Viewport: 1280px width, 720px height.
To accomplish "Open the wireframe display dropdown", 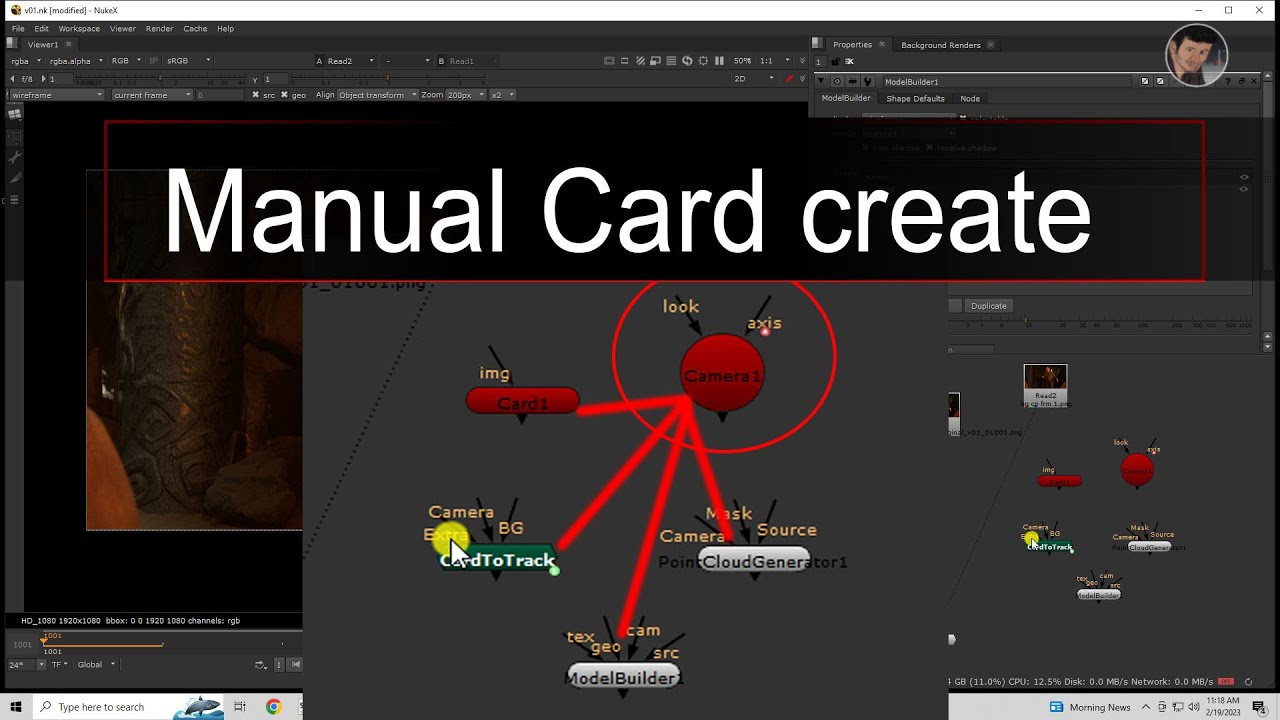I will point(56,95).
